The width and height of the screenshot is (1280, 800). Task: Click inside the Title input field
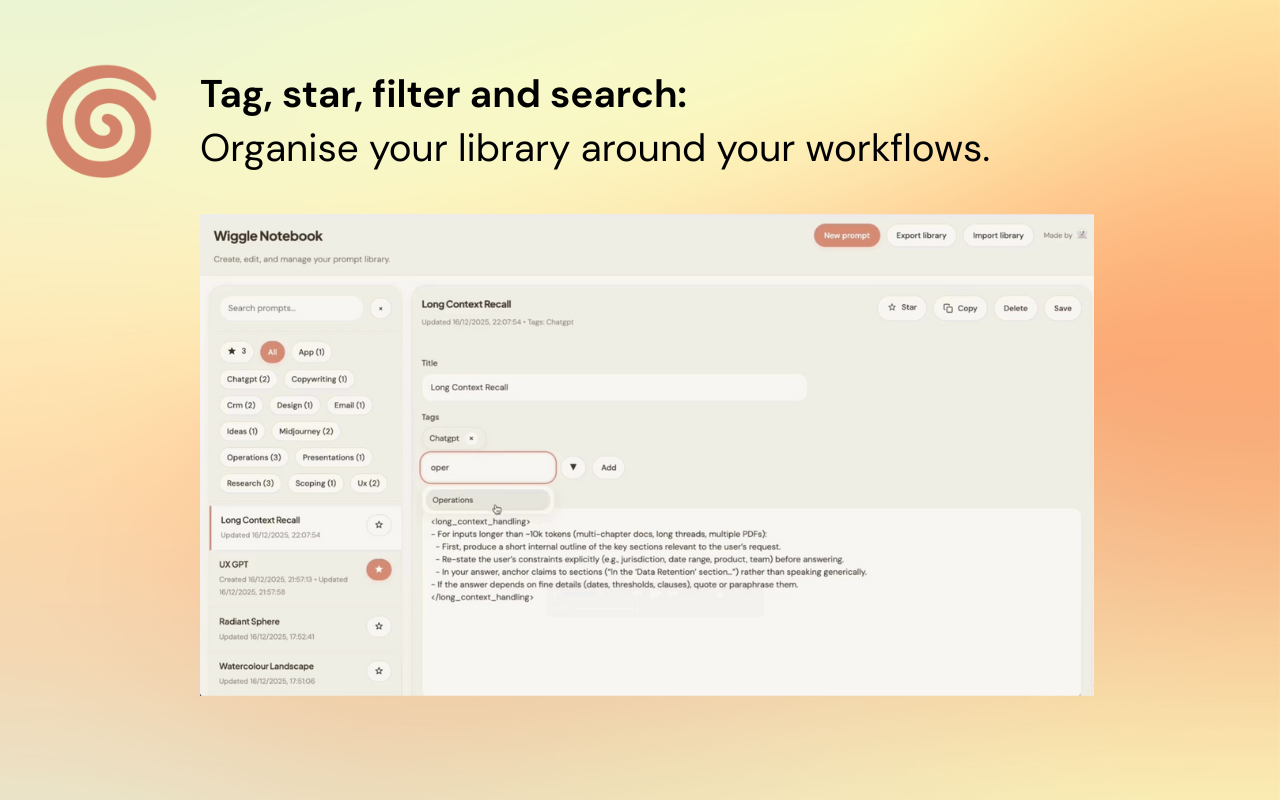click(613, 387)
